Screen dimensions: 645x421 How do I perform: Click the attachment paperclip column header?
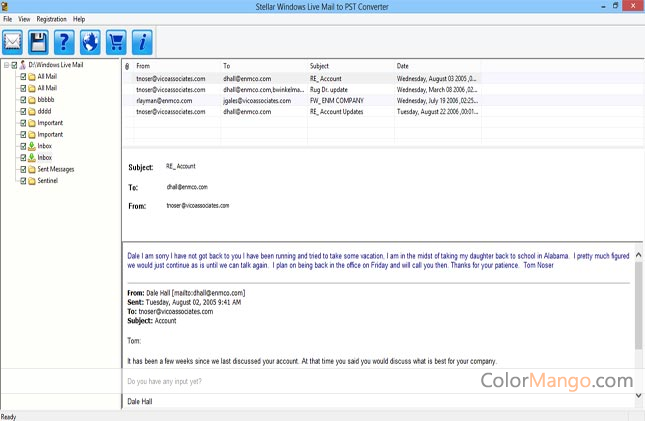pyautogui.click(x=127, y=66)
